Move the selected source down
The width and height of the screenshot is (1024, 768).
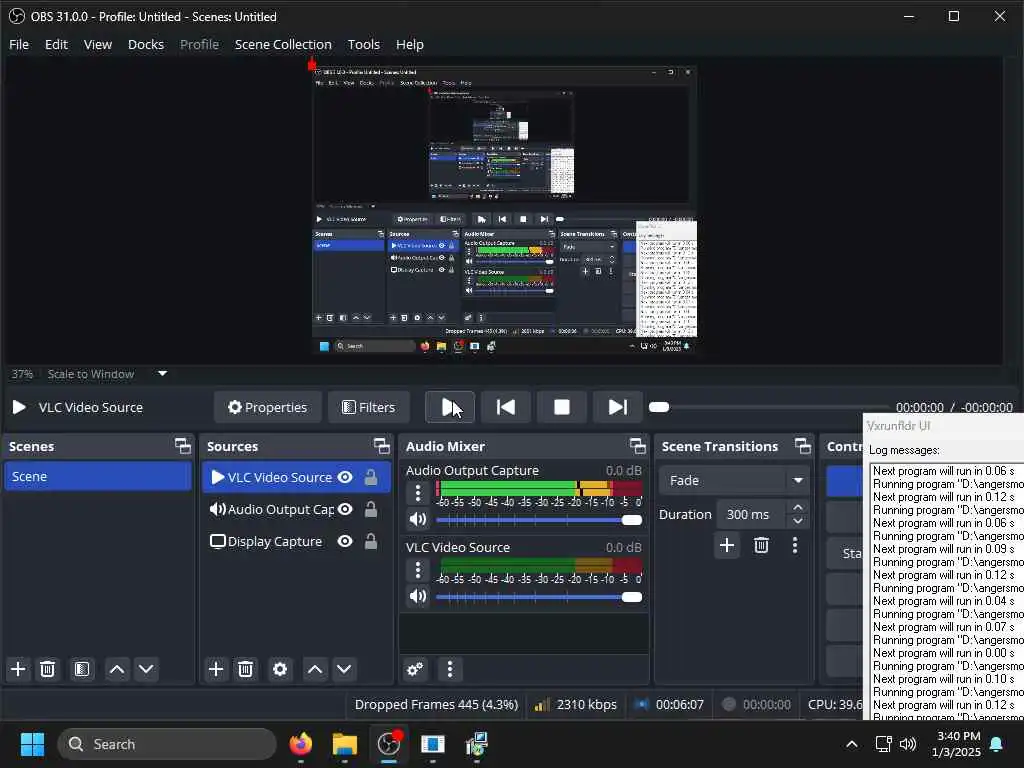pyautogui.click(x=344, y=669)
